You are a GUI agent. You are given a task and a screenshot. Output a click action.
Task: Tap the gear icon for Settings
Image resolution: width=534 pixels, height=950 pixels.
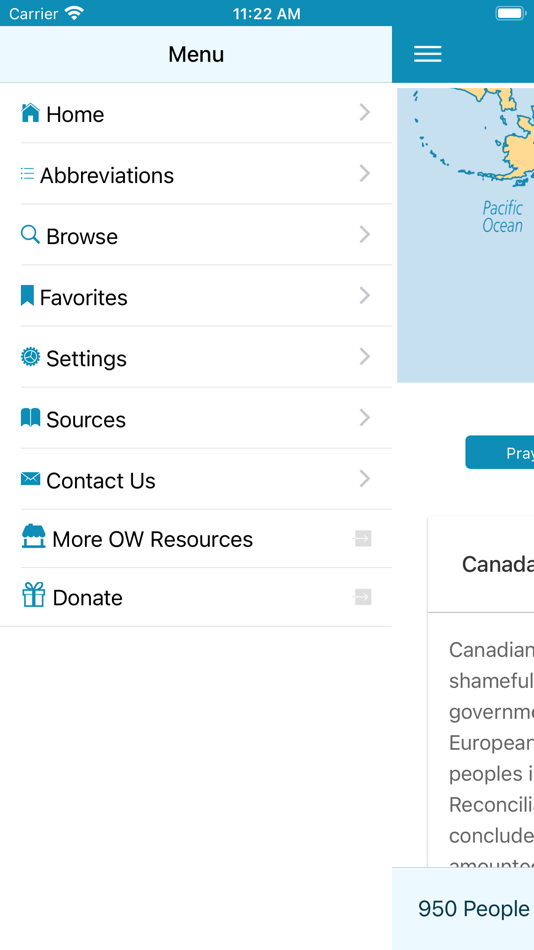(30, 357)
